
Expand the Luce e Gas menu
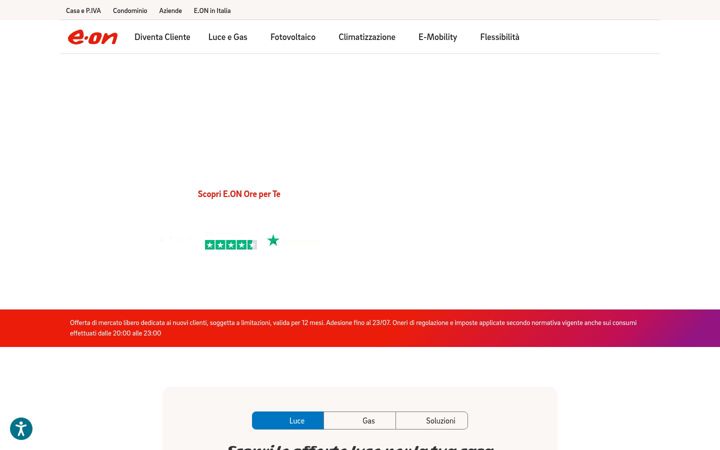[x=228, y=37]
